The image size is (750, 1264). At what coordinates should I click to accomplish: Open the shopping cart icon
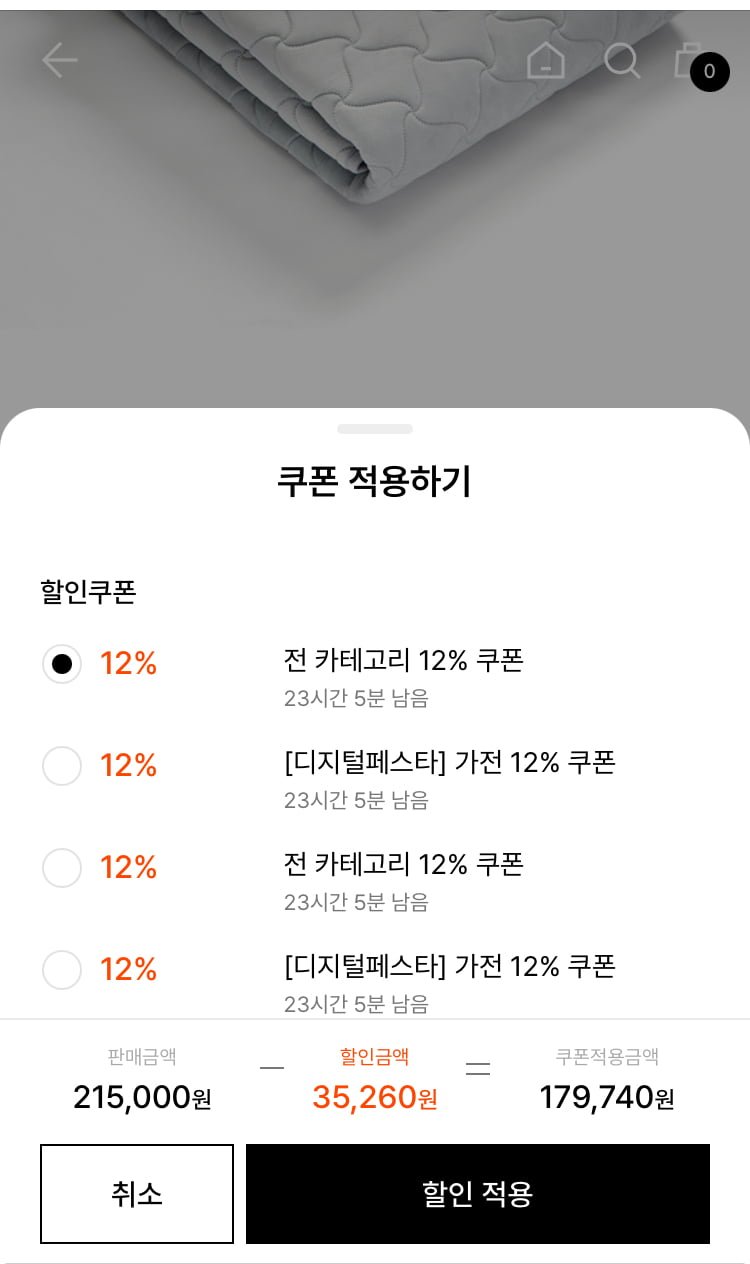click(x=686, y=60)
